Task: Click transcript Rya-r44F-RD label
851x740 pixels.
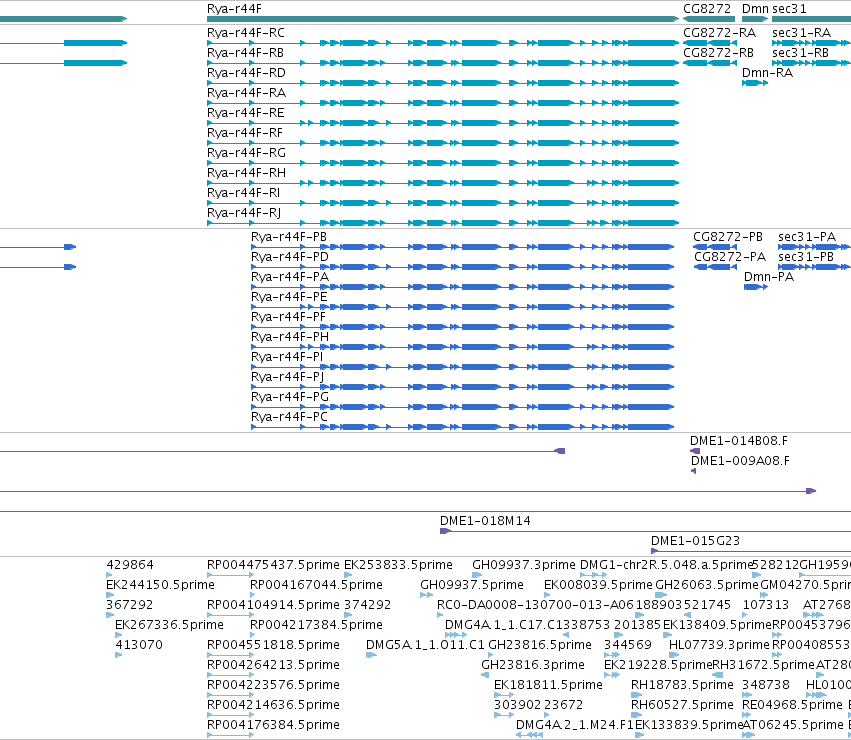Action: (246, 73)
